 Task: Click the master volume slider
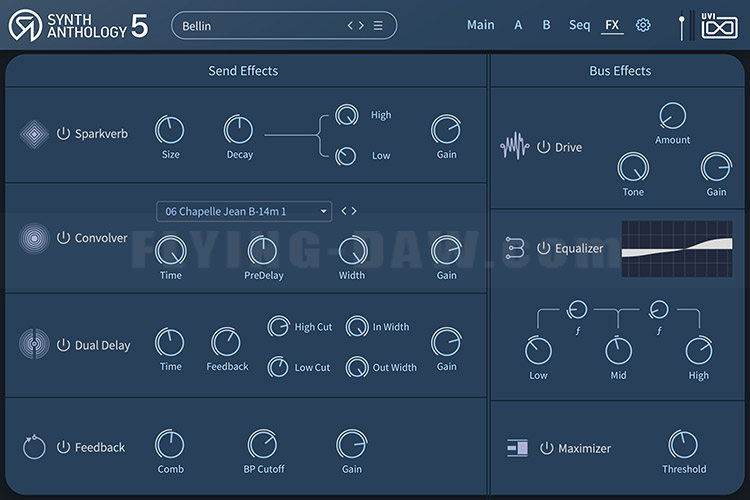682,27
